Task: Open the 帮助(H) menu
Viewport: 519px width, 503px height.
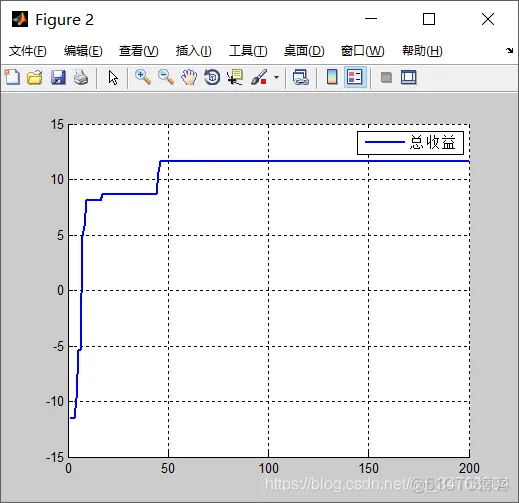Action: pyautogui.click(x=422, y=51)
